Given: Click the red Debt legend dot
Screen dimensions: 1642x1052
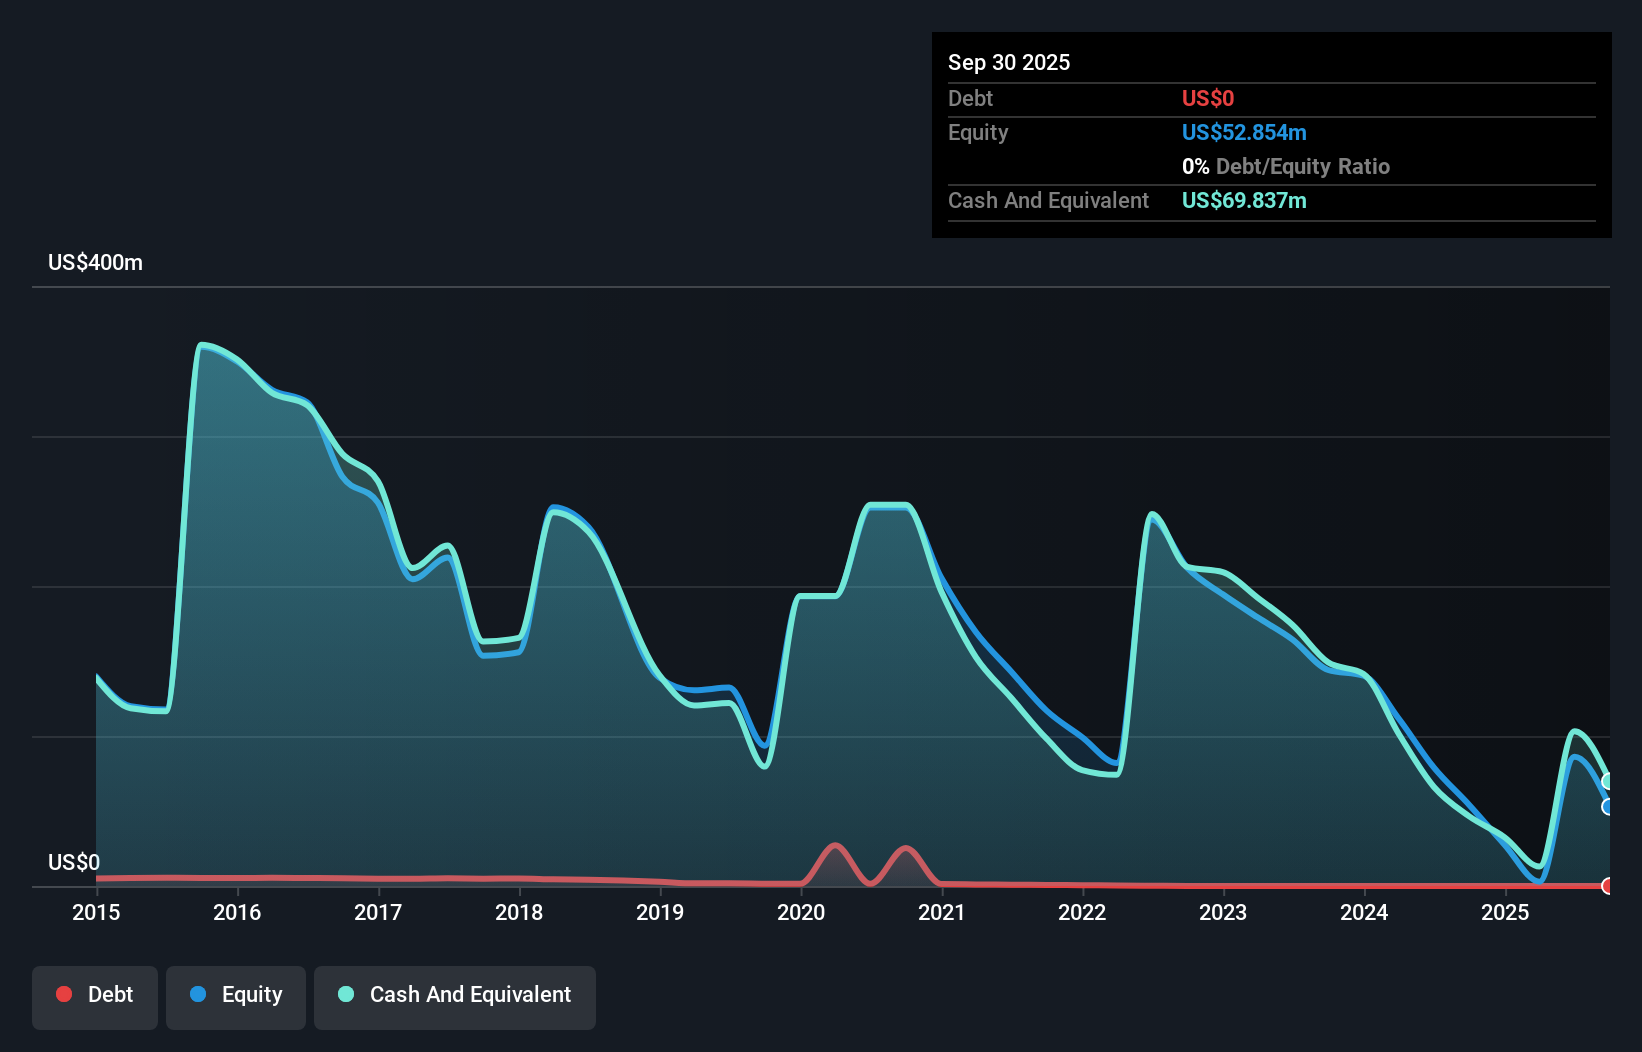Looking at the screenshot, I should point(63,994).
